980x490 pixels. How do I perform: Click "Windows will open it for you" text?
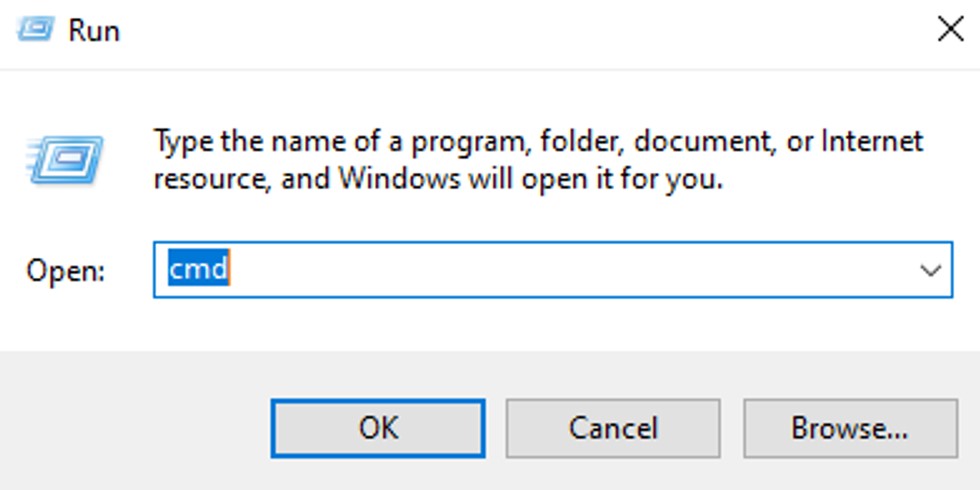530,180
